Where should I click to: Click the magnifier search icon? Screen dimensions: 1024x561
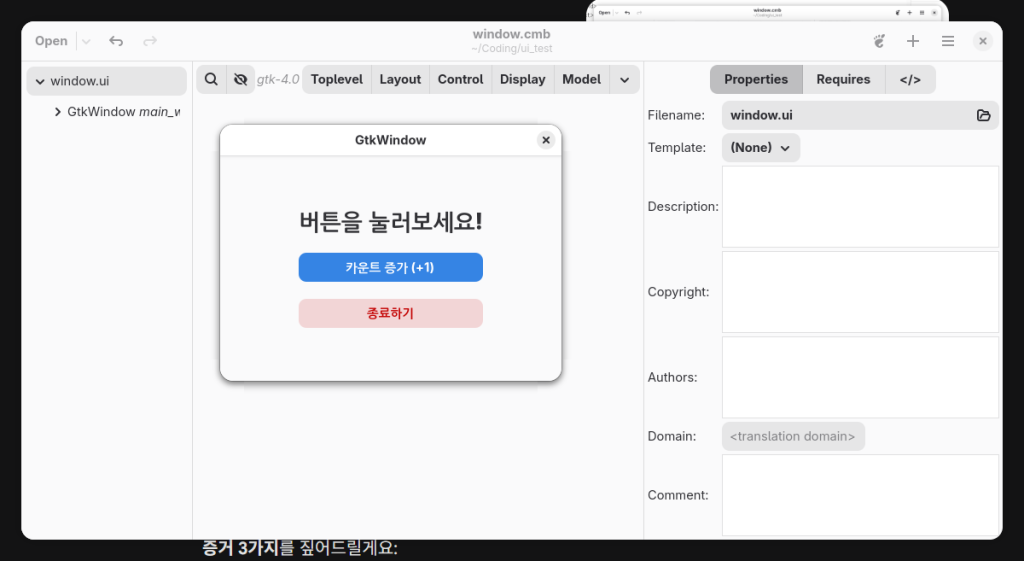tap(211, 79)
